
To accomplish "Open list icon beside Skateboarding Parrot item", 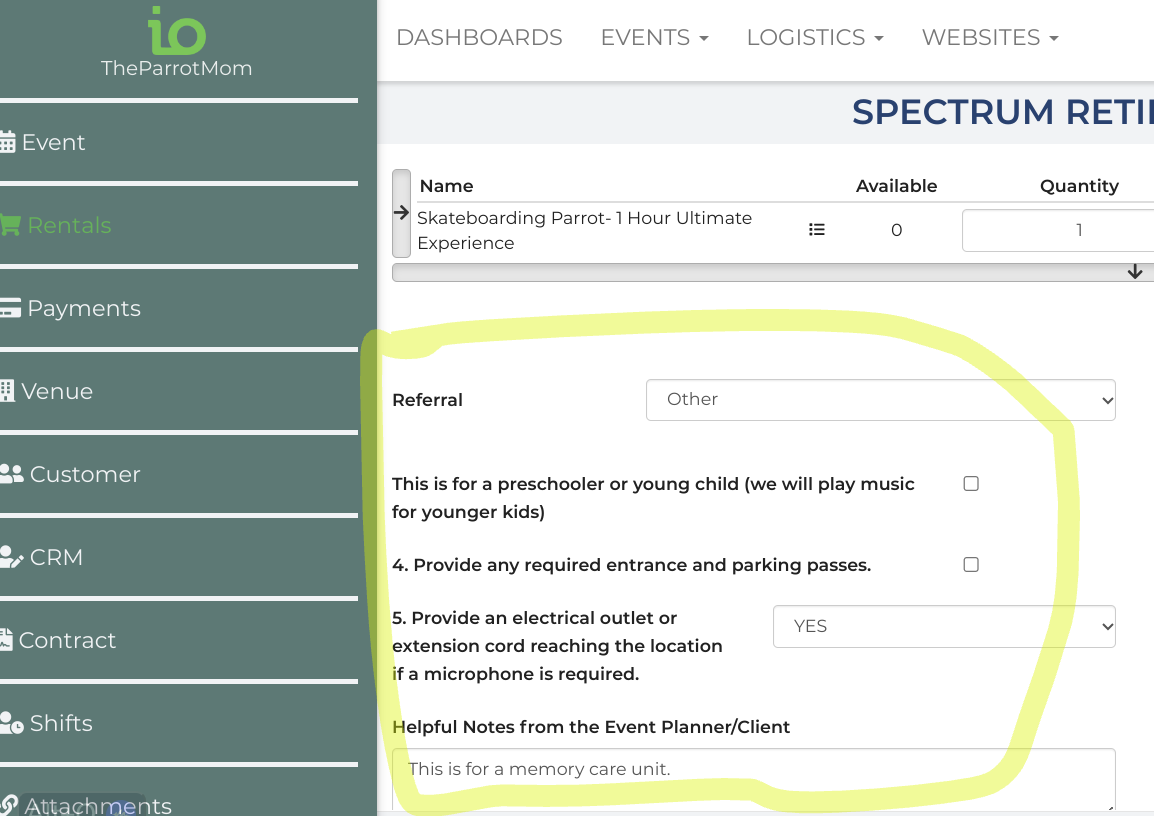I will pos(816,230).
